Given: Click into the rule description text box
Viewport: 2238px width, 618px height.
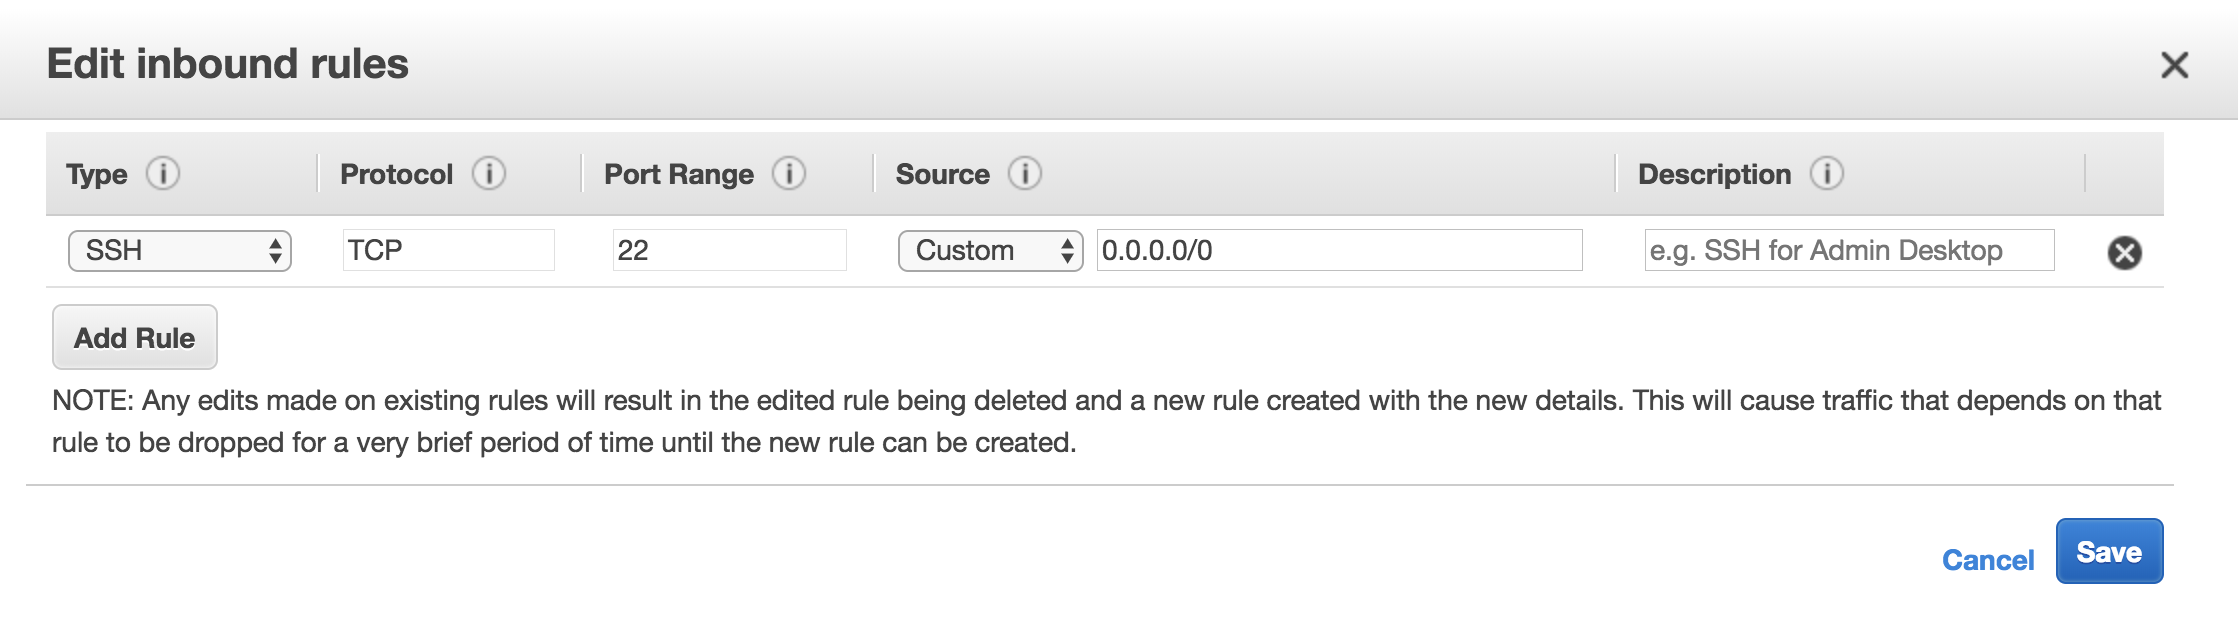Looking at the screenshot, I should click(1849, 250).
